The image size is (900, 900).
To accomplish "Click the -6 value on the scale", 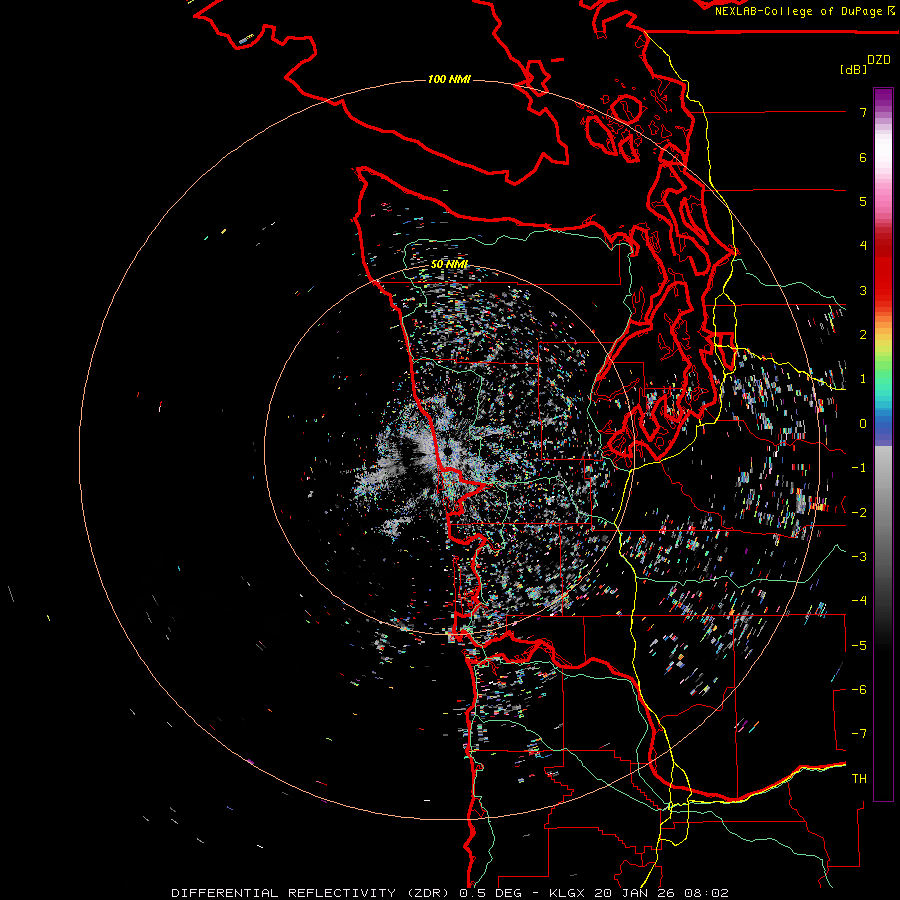I will (x=859, y=689).
